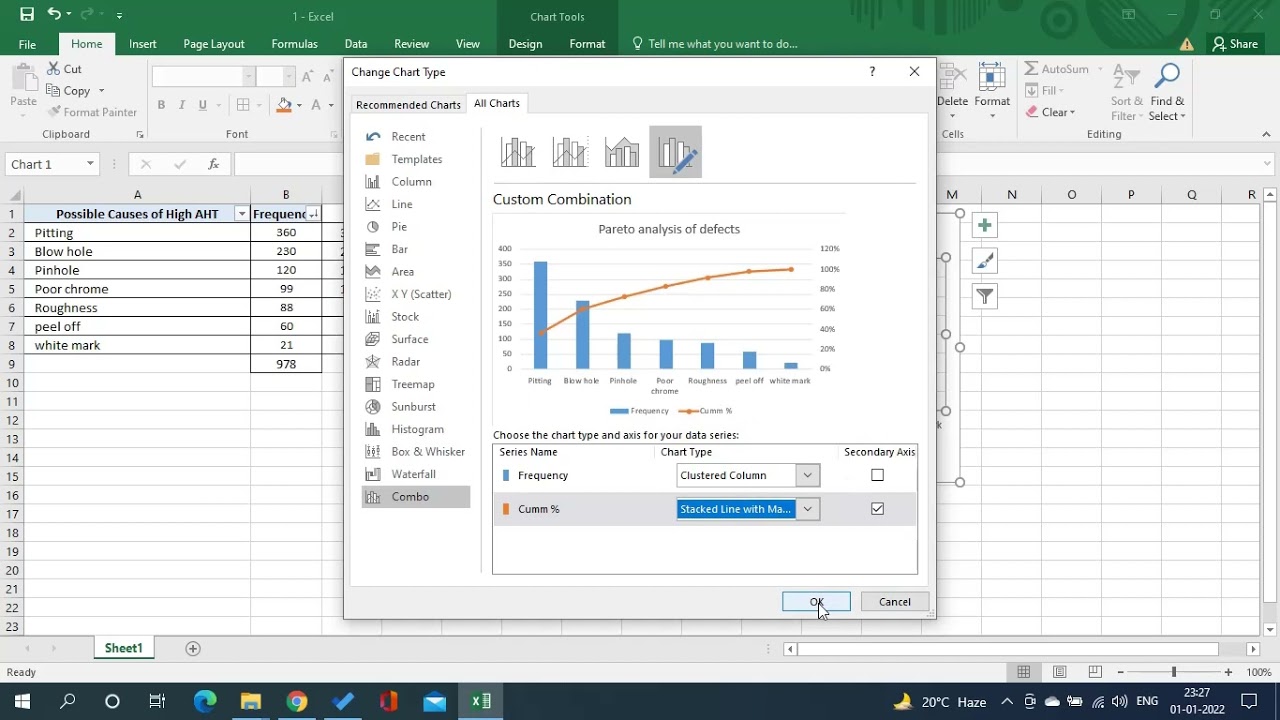Viewport: 1280px width, 720px height.
Task: Uncheck Secondary Axis for Cumm % series
Action: point(877,509)
